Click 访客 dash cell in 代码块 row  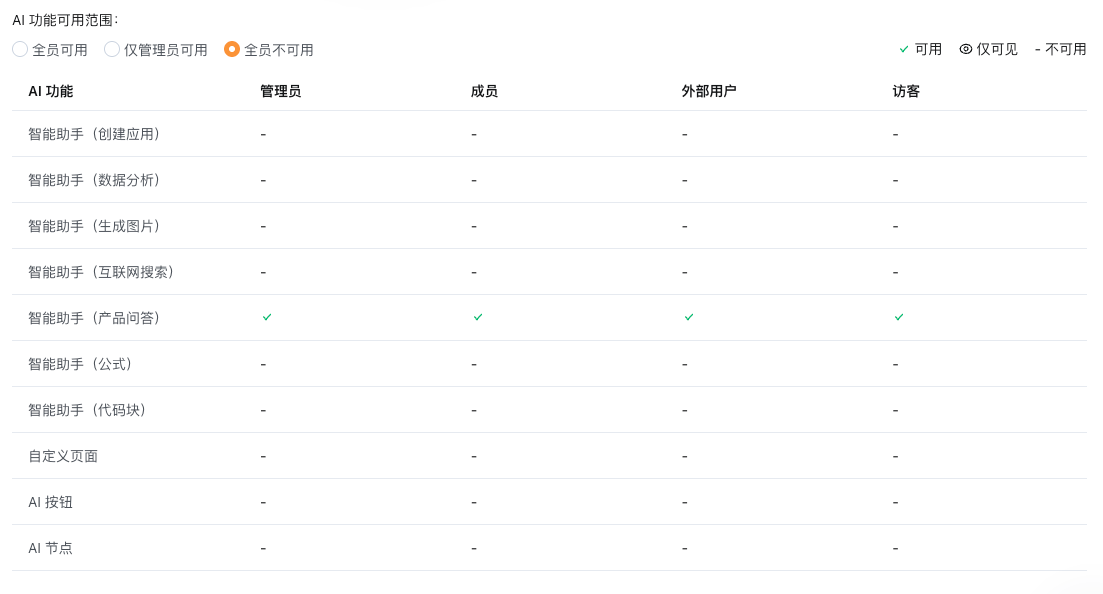tap(895, 410)
